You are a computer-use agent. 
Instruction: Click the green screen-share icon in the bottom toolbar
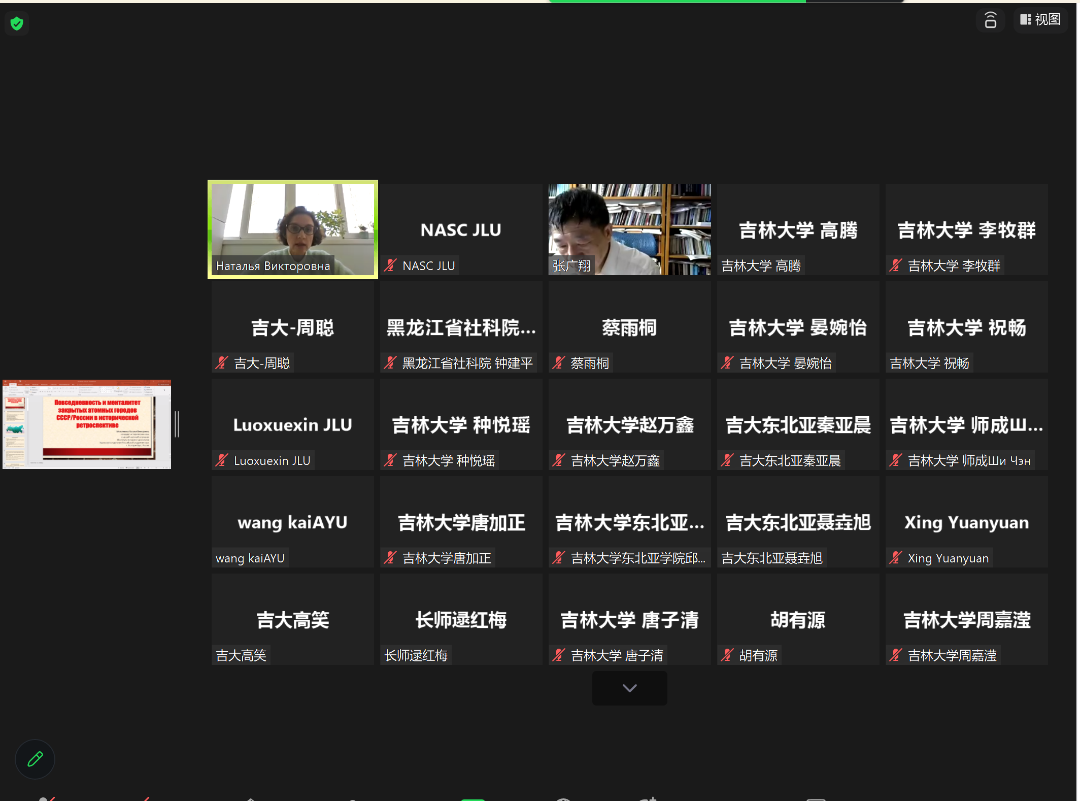(472, 797)
